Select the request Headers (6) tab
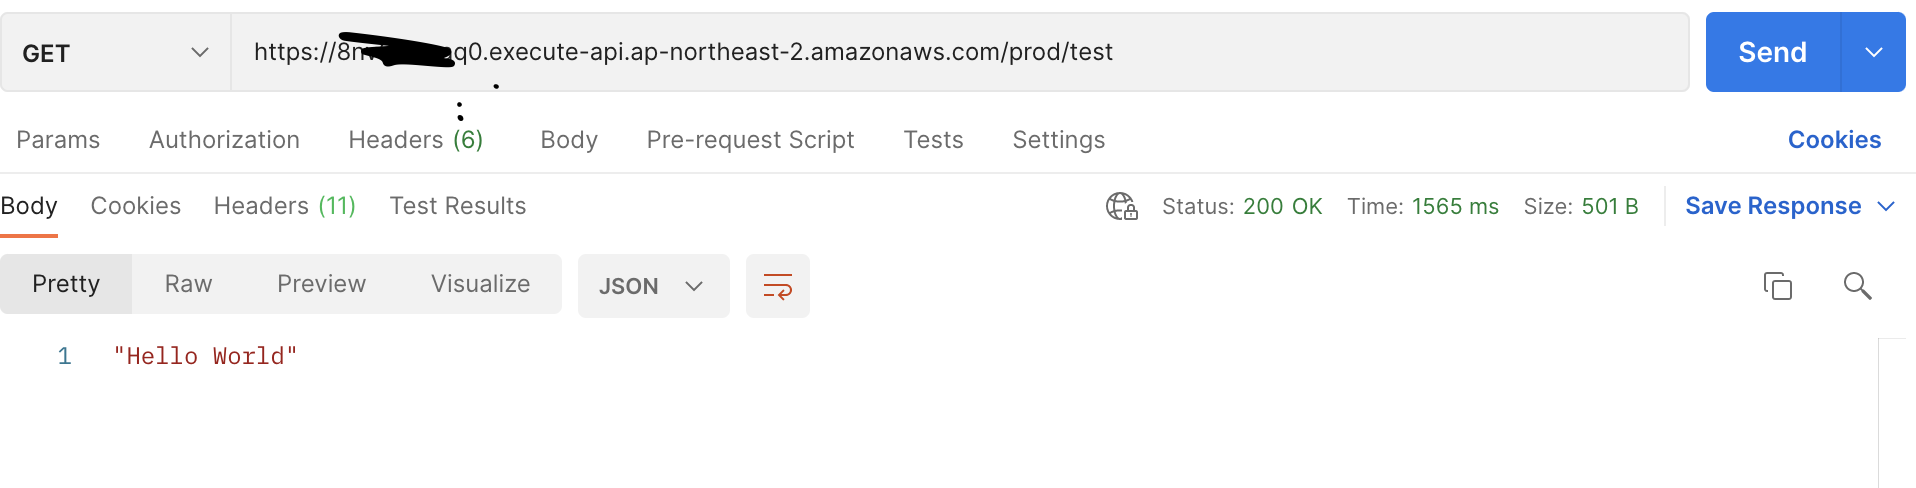This screenshot has width=1916, height=488. 415,140
